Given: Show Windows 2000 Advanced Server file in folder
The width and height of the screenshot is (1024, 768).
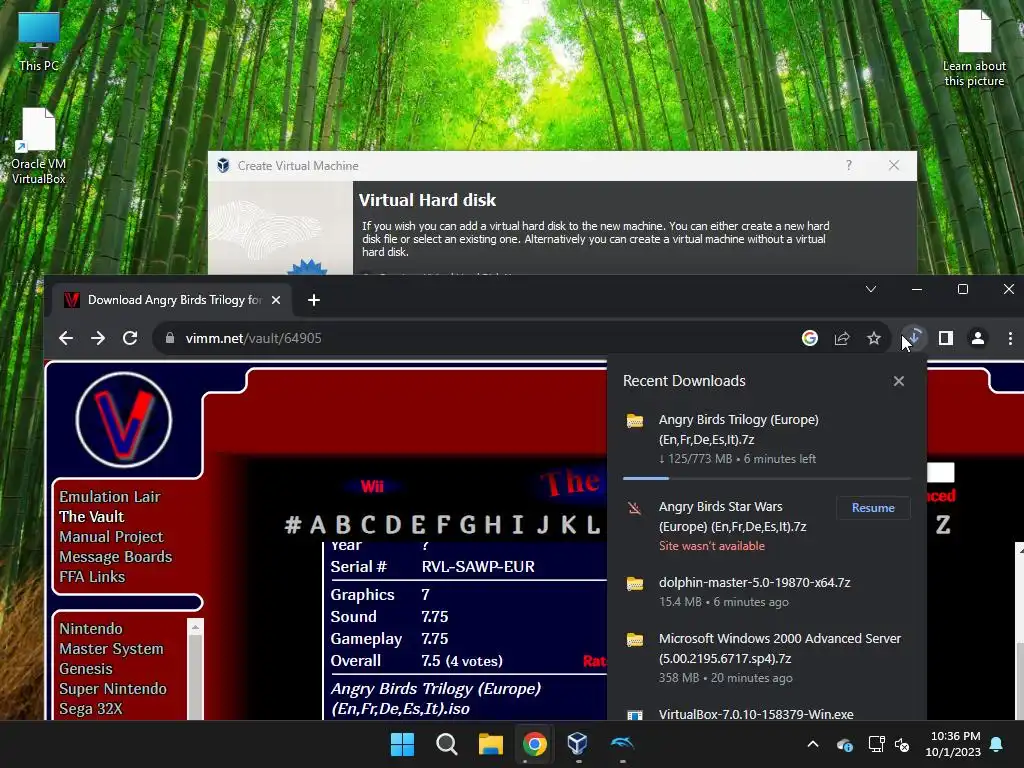Looking at the screenshot, I should [635, 639].
